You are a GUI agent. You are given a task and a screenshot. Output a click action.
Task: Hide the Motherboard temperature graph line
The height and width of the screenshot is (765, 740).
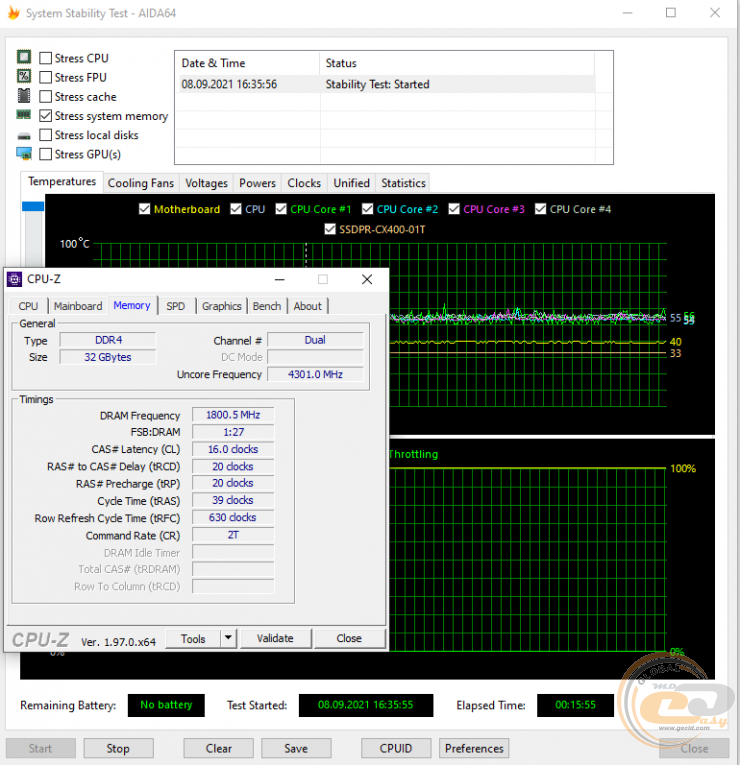coord(144,209)
